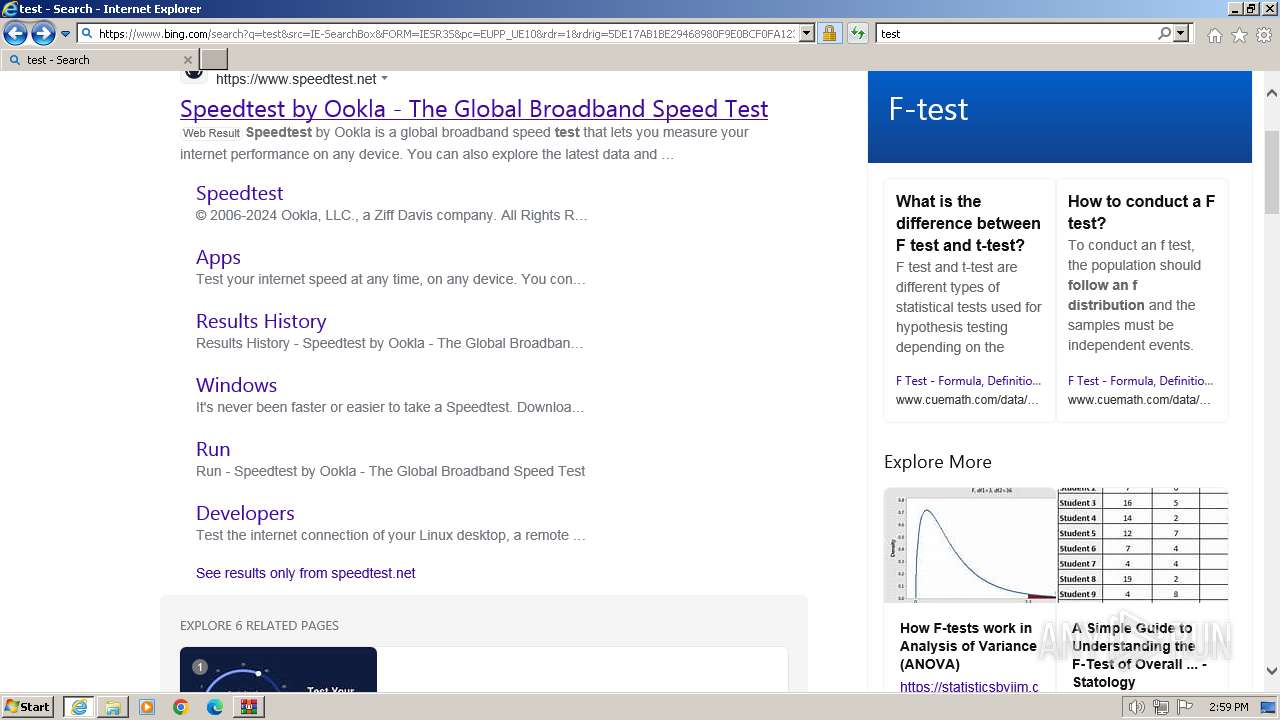
Task: Launch Microsoft Edge from taskbar
Action: pos(215,707)
